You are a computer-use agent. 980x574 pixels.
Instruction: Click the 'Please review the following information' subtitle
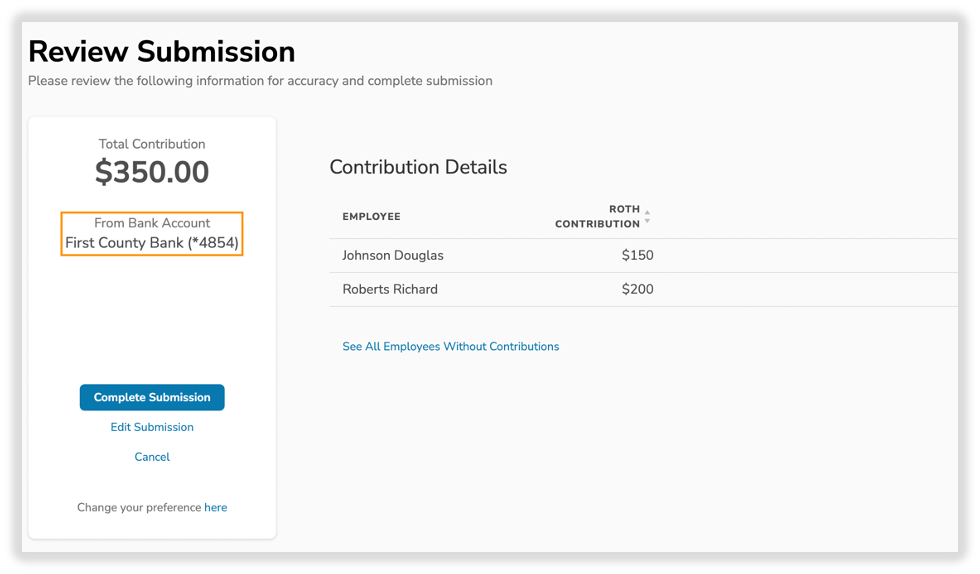pos(260,81)
